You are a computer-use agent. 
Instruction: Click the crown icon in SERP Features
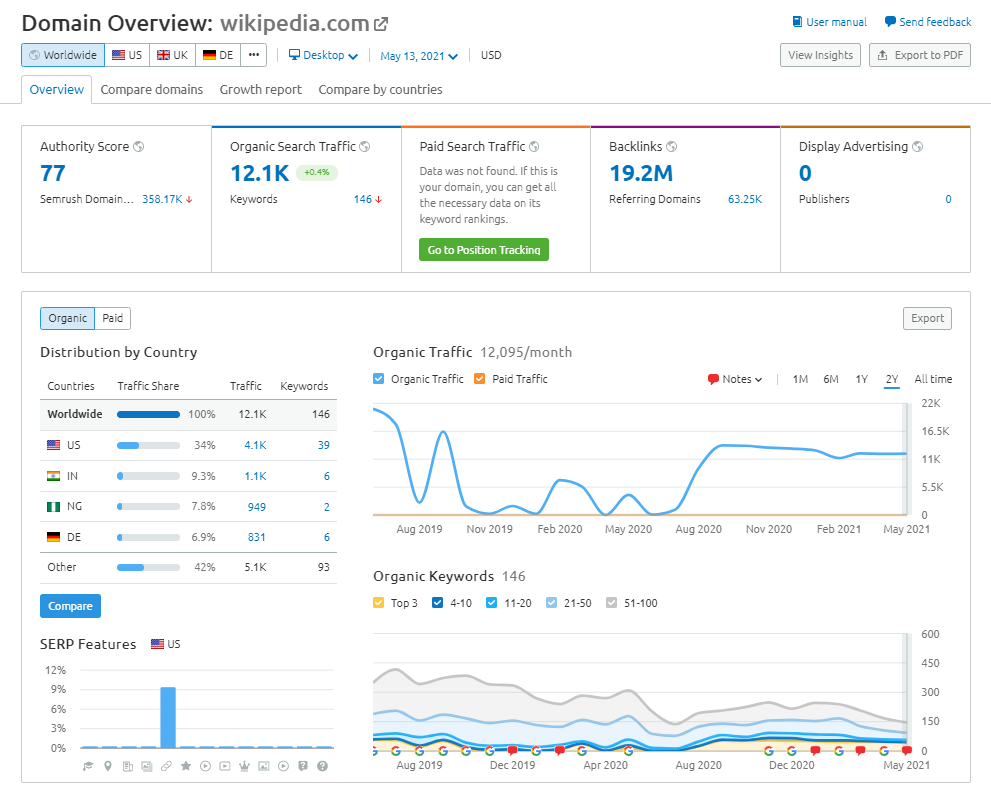[245, 766]
